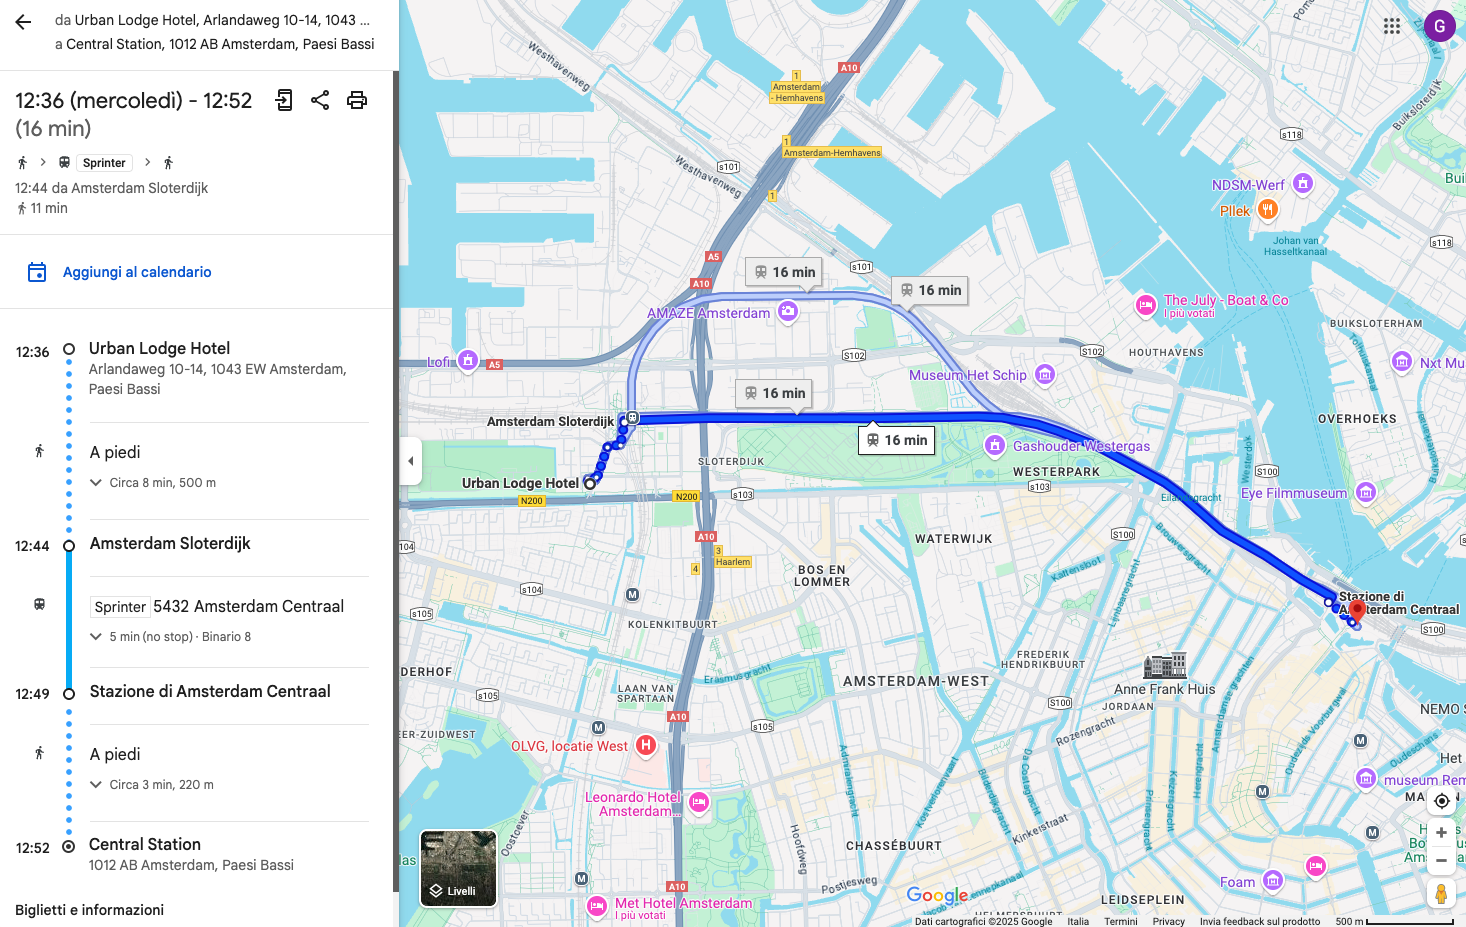The height and width of the screenshot is (927, 1466).
Task: Select Amsterdam Sloterdijk stop in itinerary
Action: point(170,543)
